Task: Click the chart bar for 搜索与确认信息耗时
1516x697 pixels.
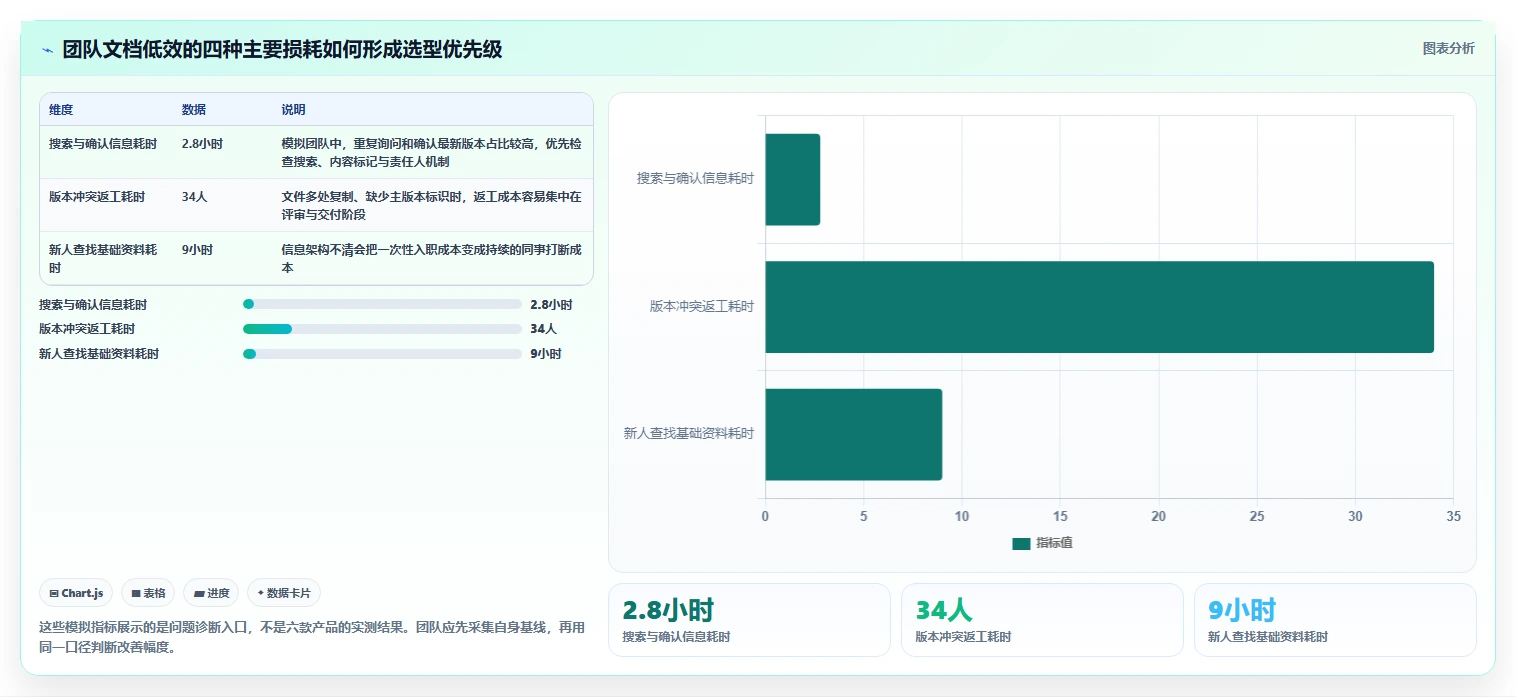Action: (792, 179)
